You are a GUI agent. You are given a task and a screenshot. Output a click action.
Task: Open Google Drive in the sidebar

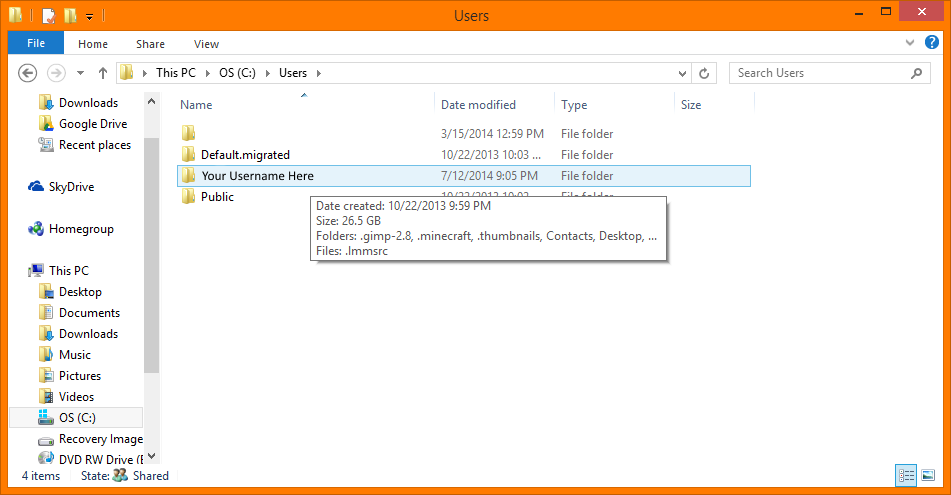click(93, 124)
